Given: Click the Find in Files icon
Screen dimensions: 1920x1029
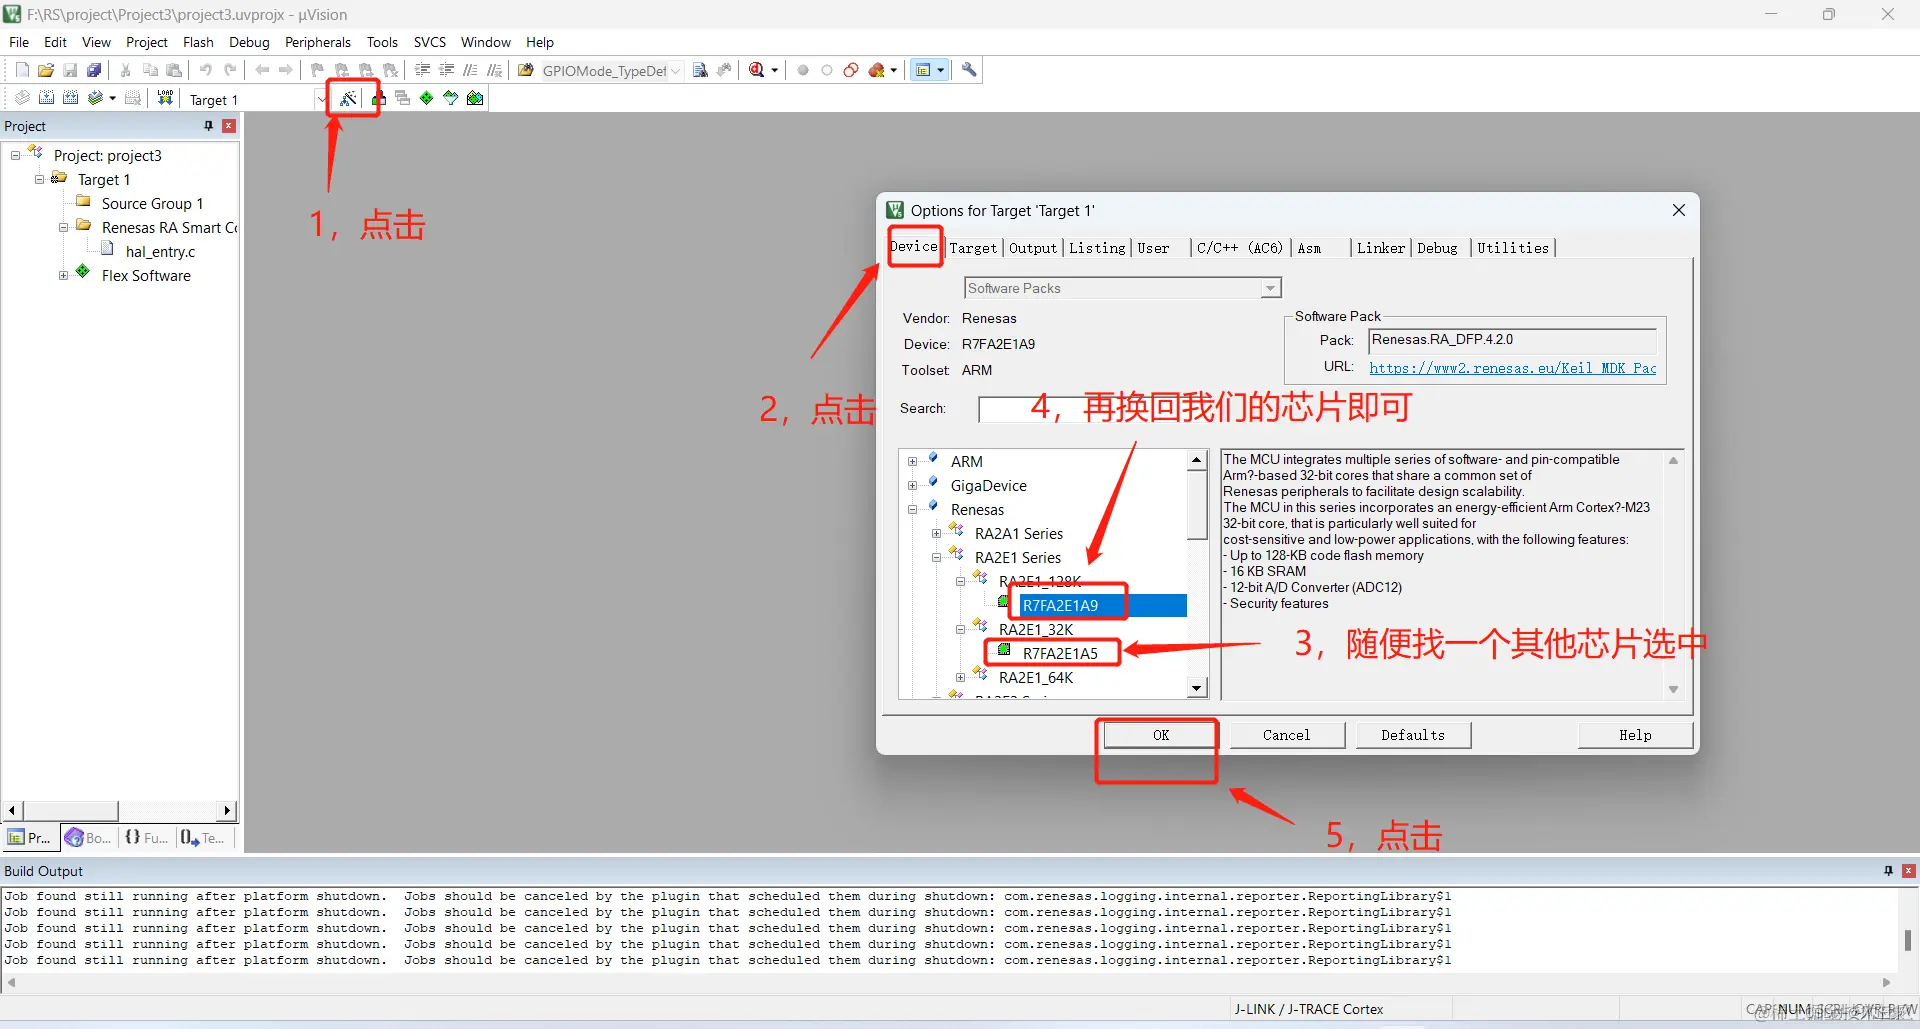Looking at the screenshot, I should [526, 70].
